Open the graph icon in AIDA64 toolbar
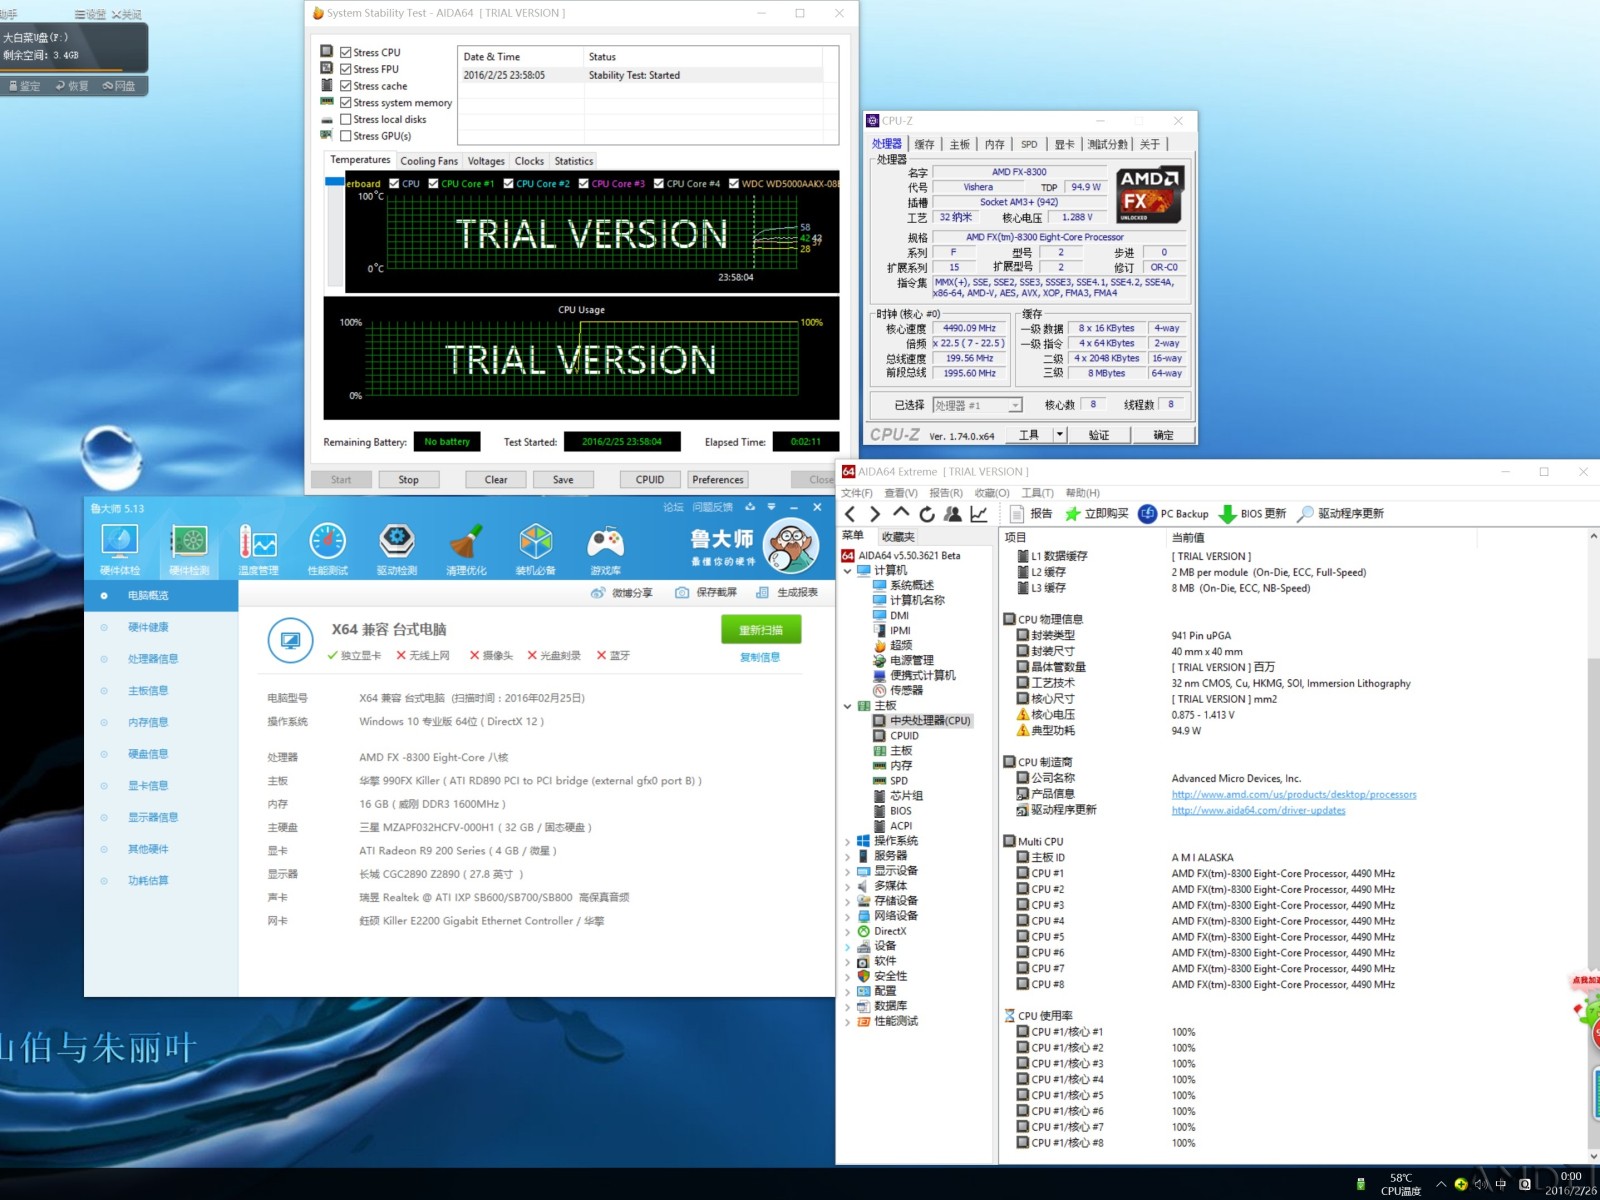The image size is (1600, 1200). 979,514
